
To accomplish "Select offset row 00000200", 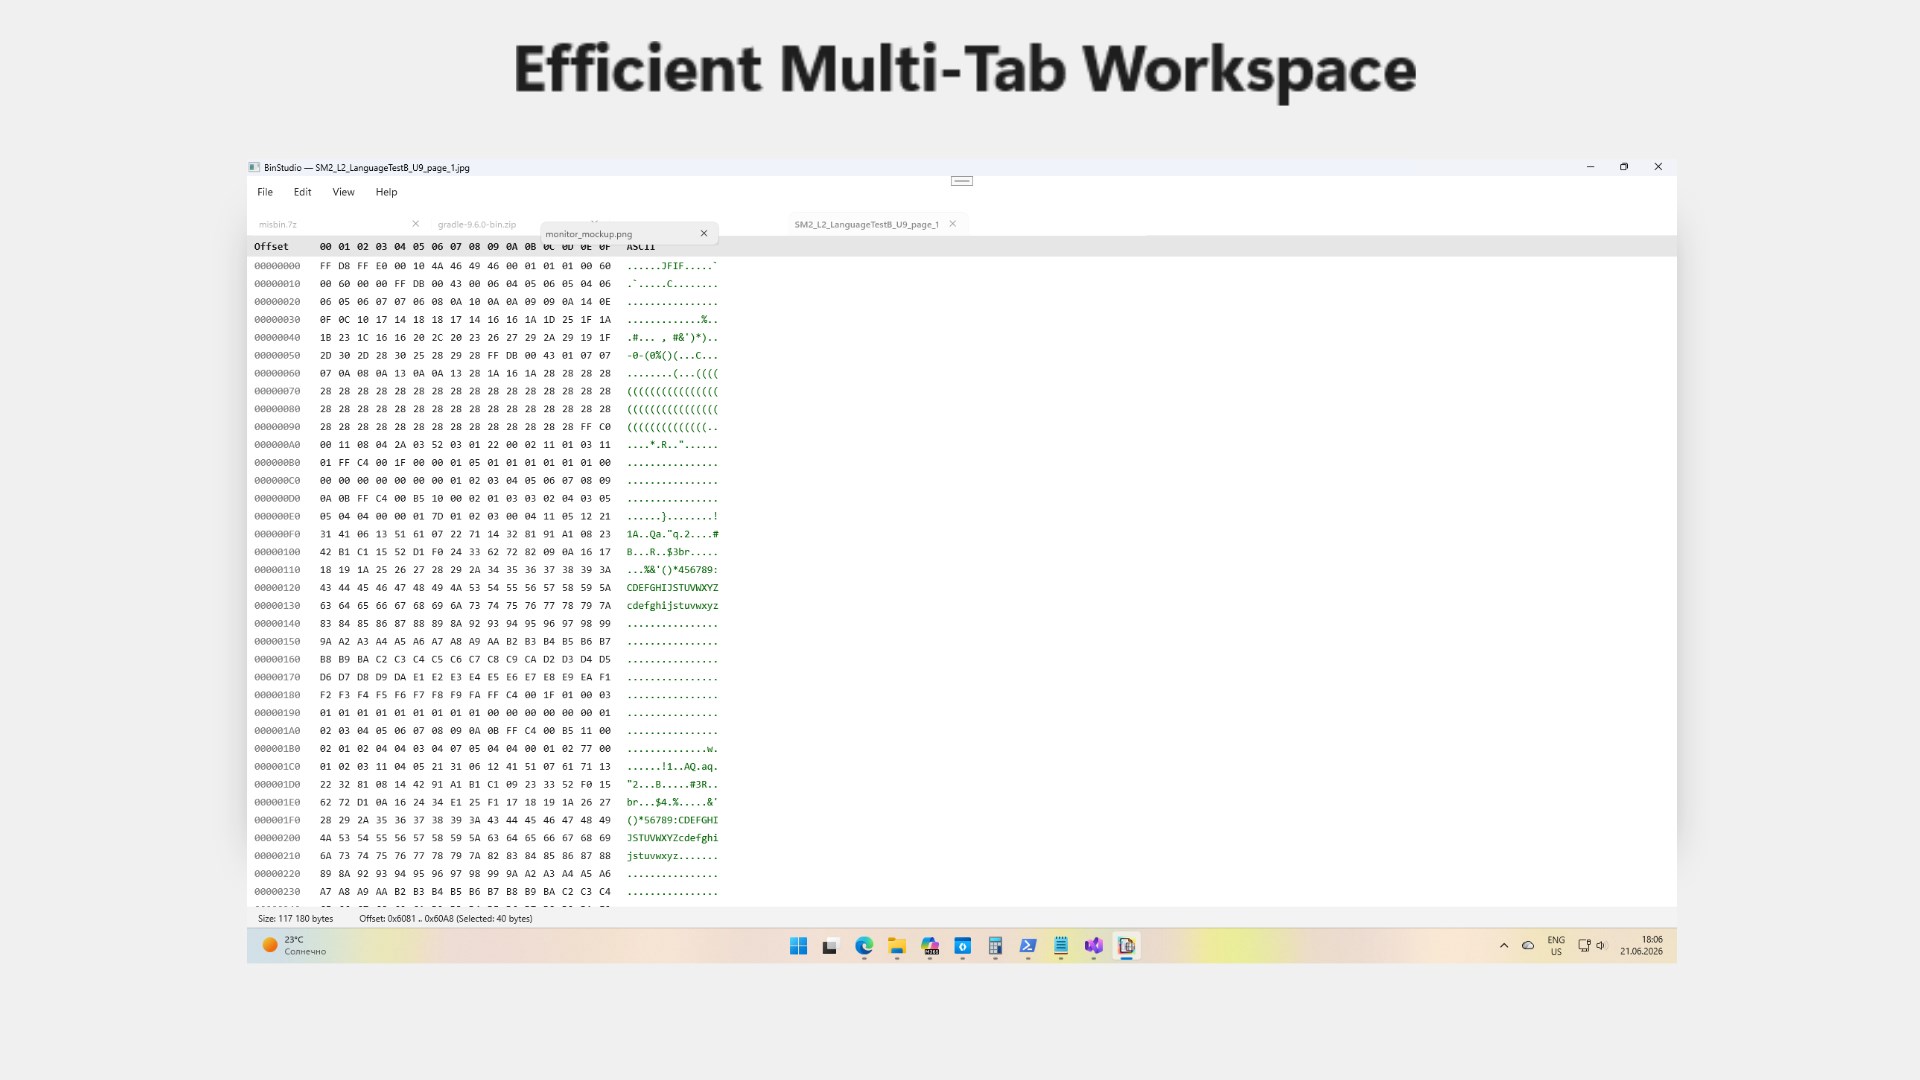I will tap(277, 838).
